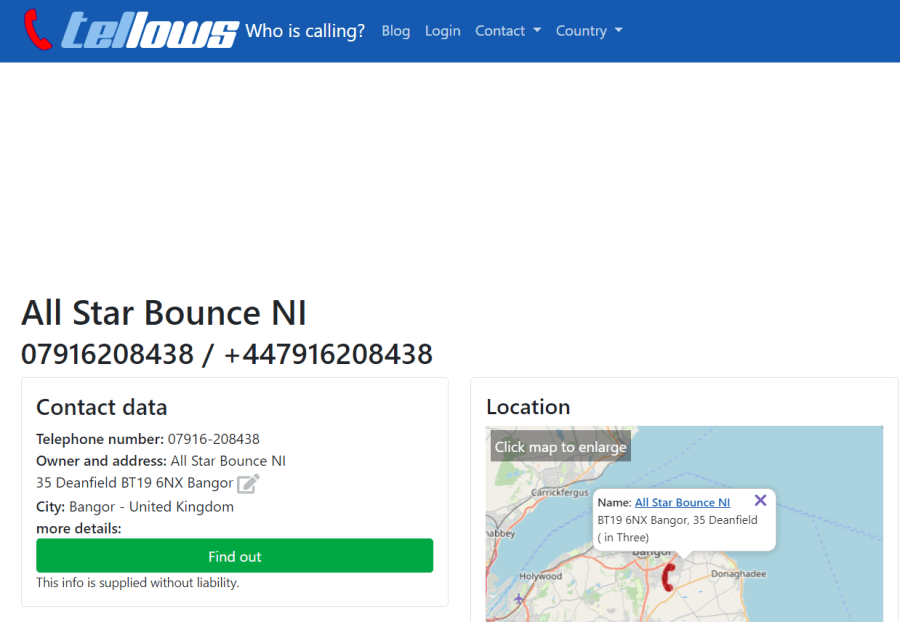Screen dimensions: 900x622
Task: Click the edit pencil icon beside the address
Action: coord(248,484)
